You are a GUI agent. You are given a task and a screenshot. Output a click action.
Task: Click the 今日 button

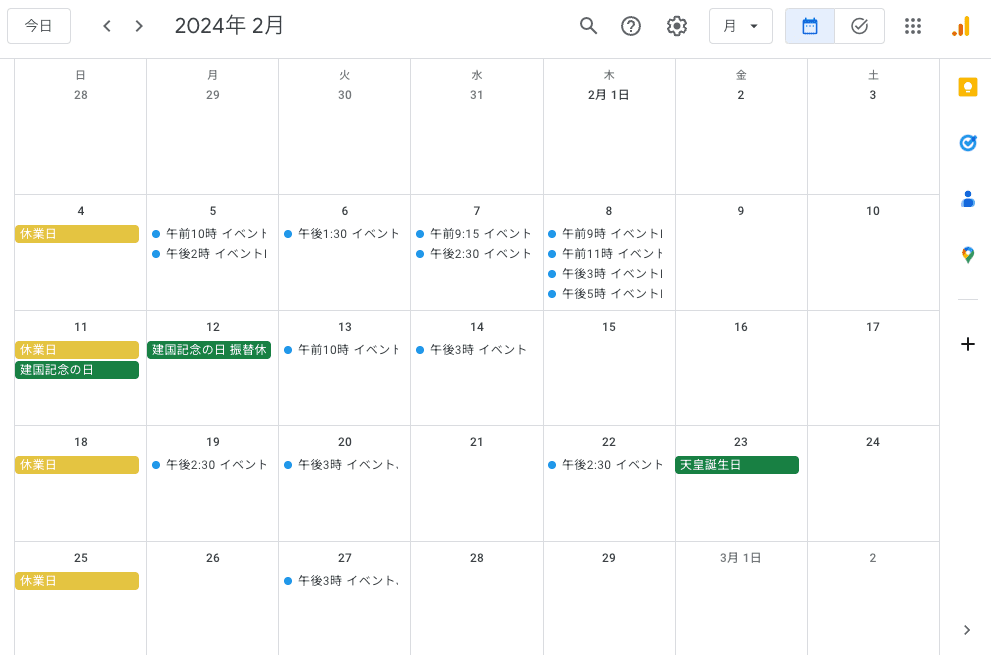coord(39,26)
